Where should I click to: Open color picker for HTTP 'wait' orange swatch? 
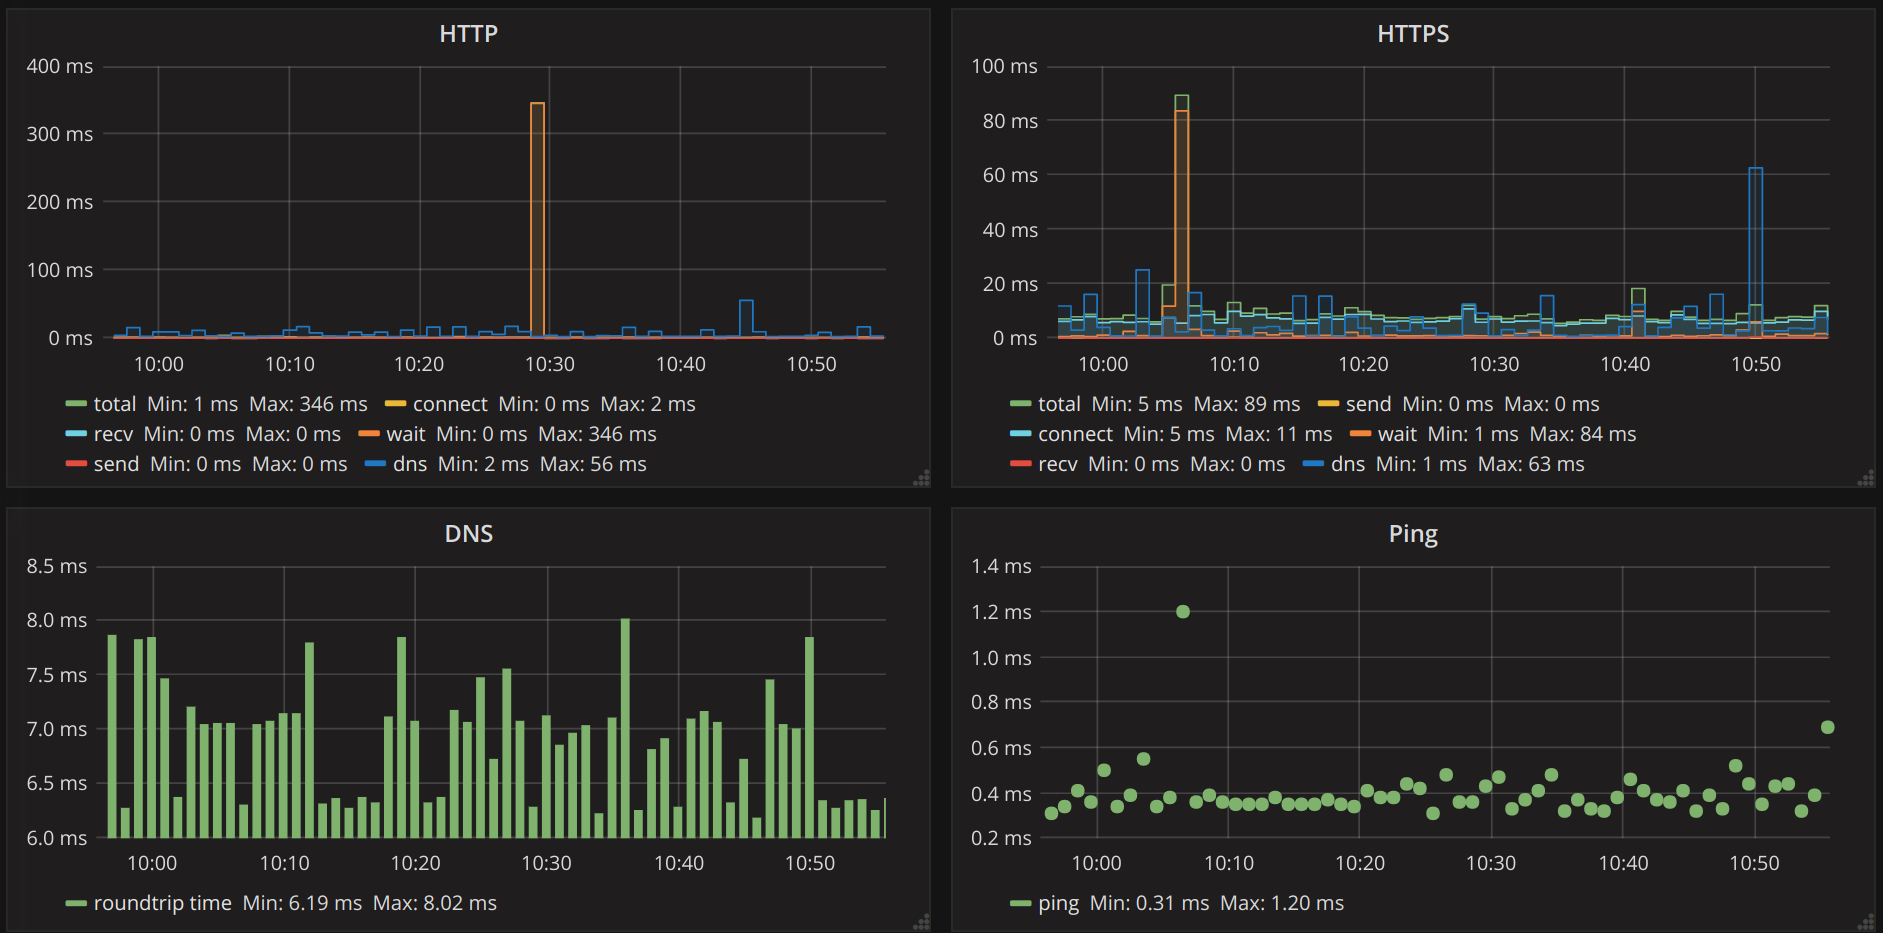point(369,434)
